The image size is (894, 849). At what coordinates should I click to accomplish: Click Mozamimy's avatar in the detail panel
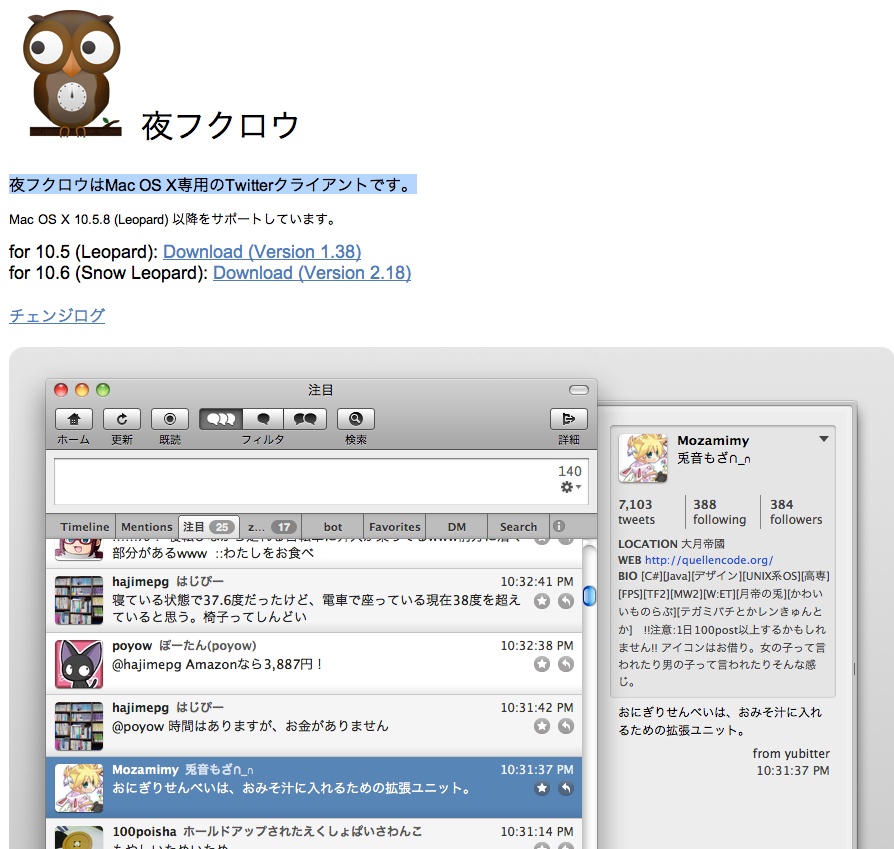click(x=643, y=458)
